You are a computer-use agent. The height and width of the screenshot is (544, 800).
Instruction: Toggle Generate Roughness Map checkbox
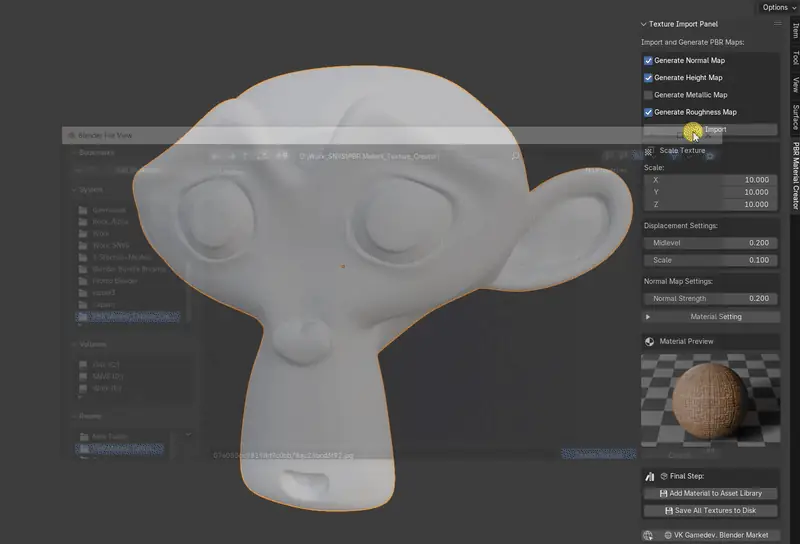(x=648, y=112)
